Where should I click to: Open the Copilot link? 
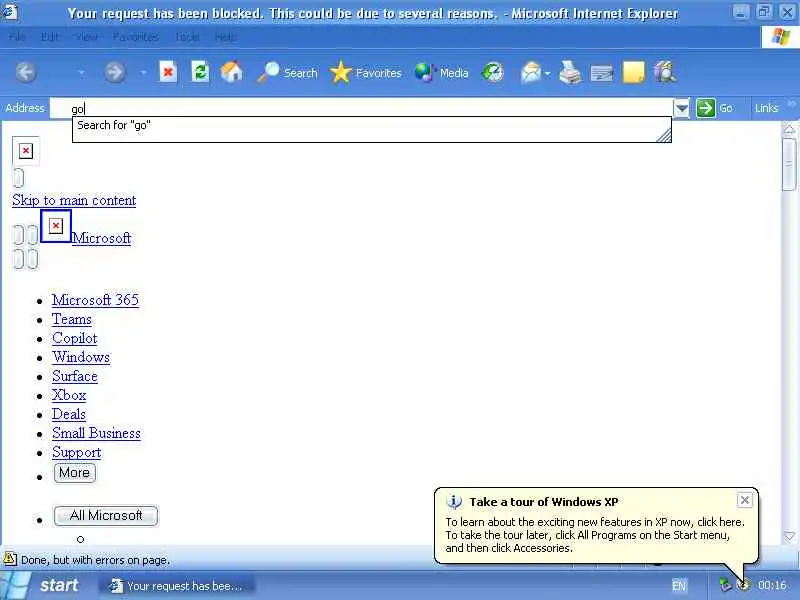pyautogui.click(x=74, y=338)
